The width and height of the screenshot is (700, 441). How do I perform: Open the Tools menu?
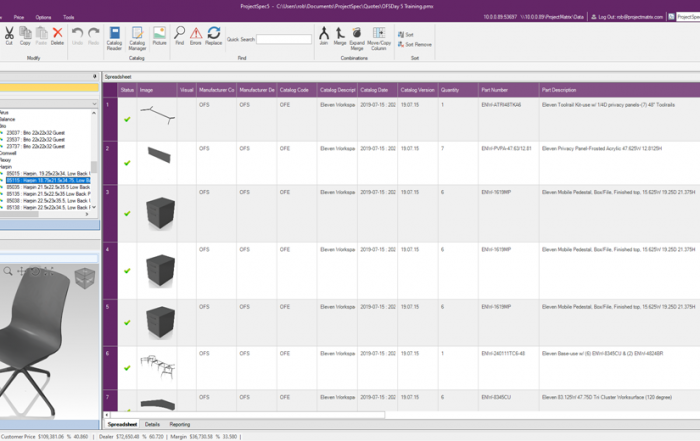pyautogui.click(x=68, y=17)
